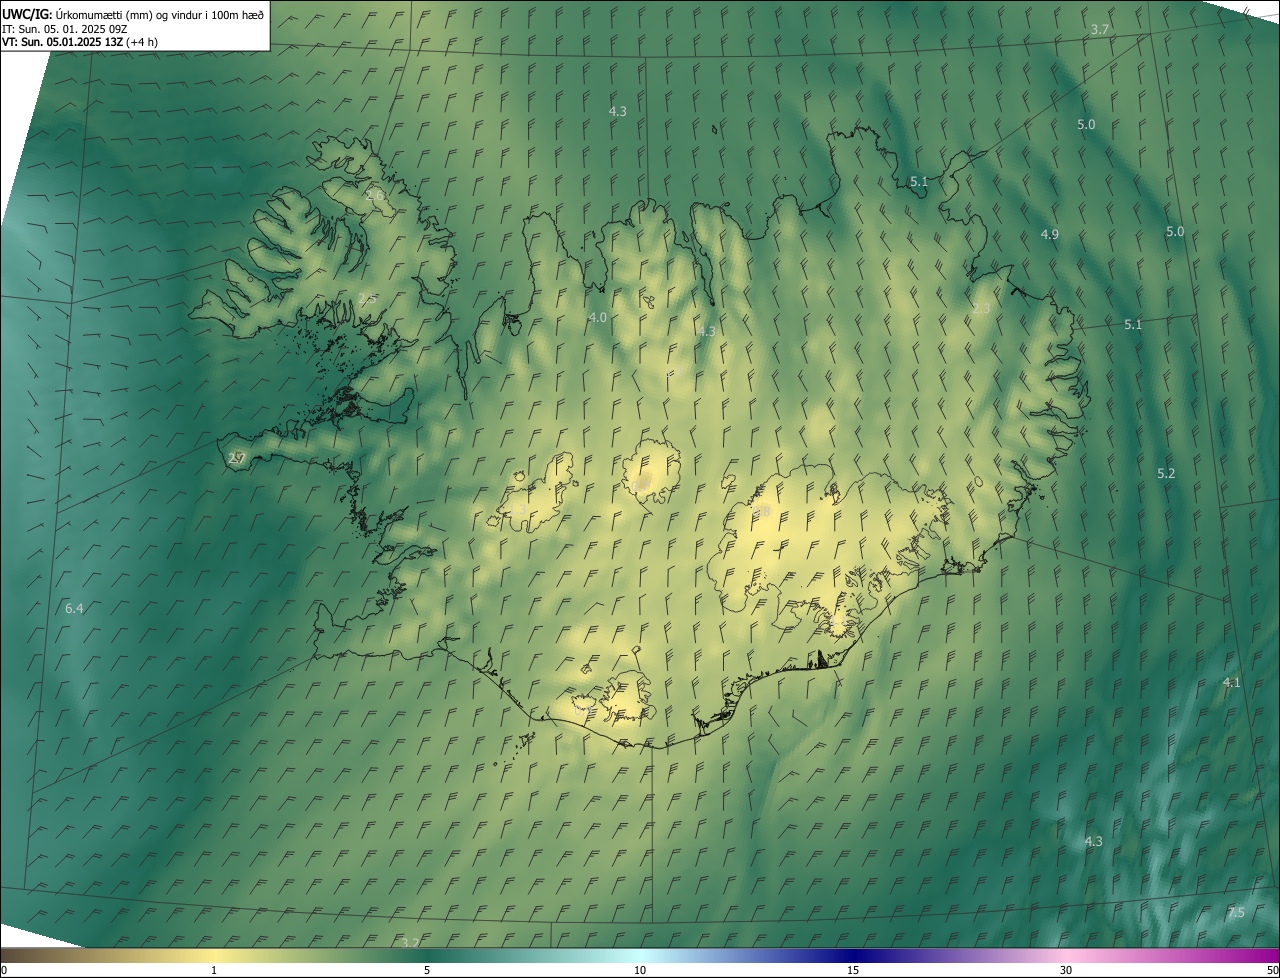
Task: Click the 2.3 value label
Action: tap(981, 308)
